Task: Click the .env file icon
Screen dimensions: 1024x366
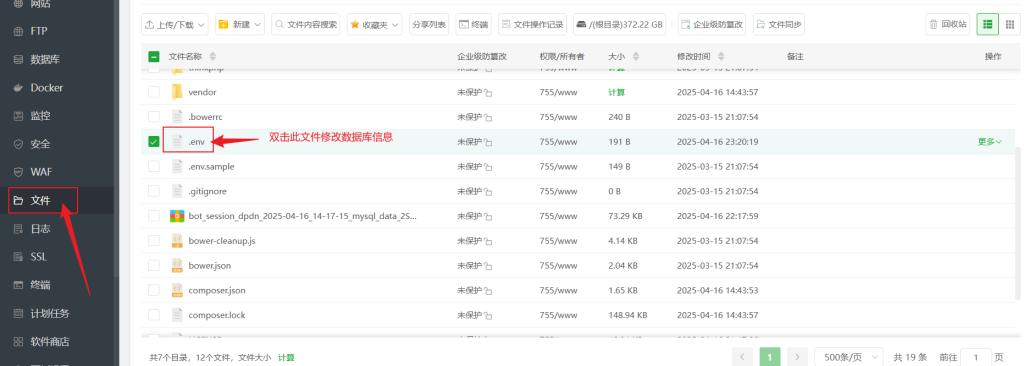Action: (177, 141)
